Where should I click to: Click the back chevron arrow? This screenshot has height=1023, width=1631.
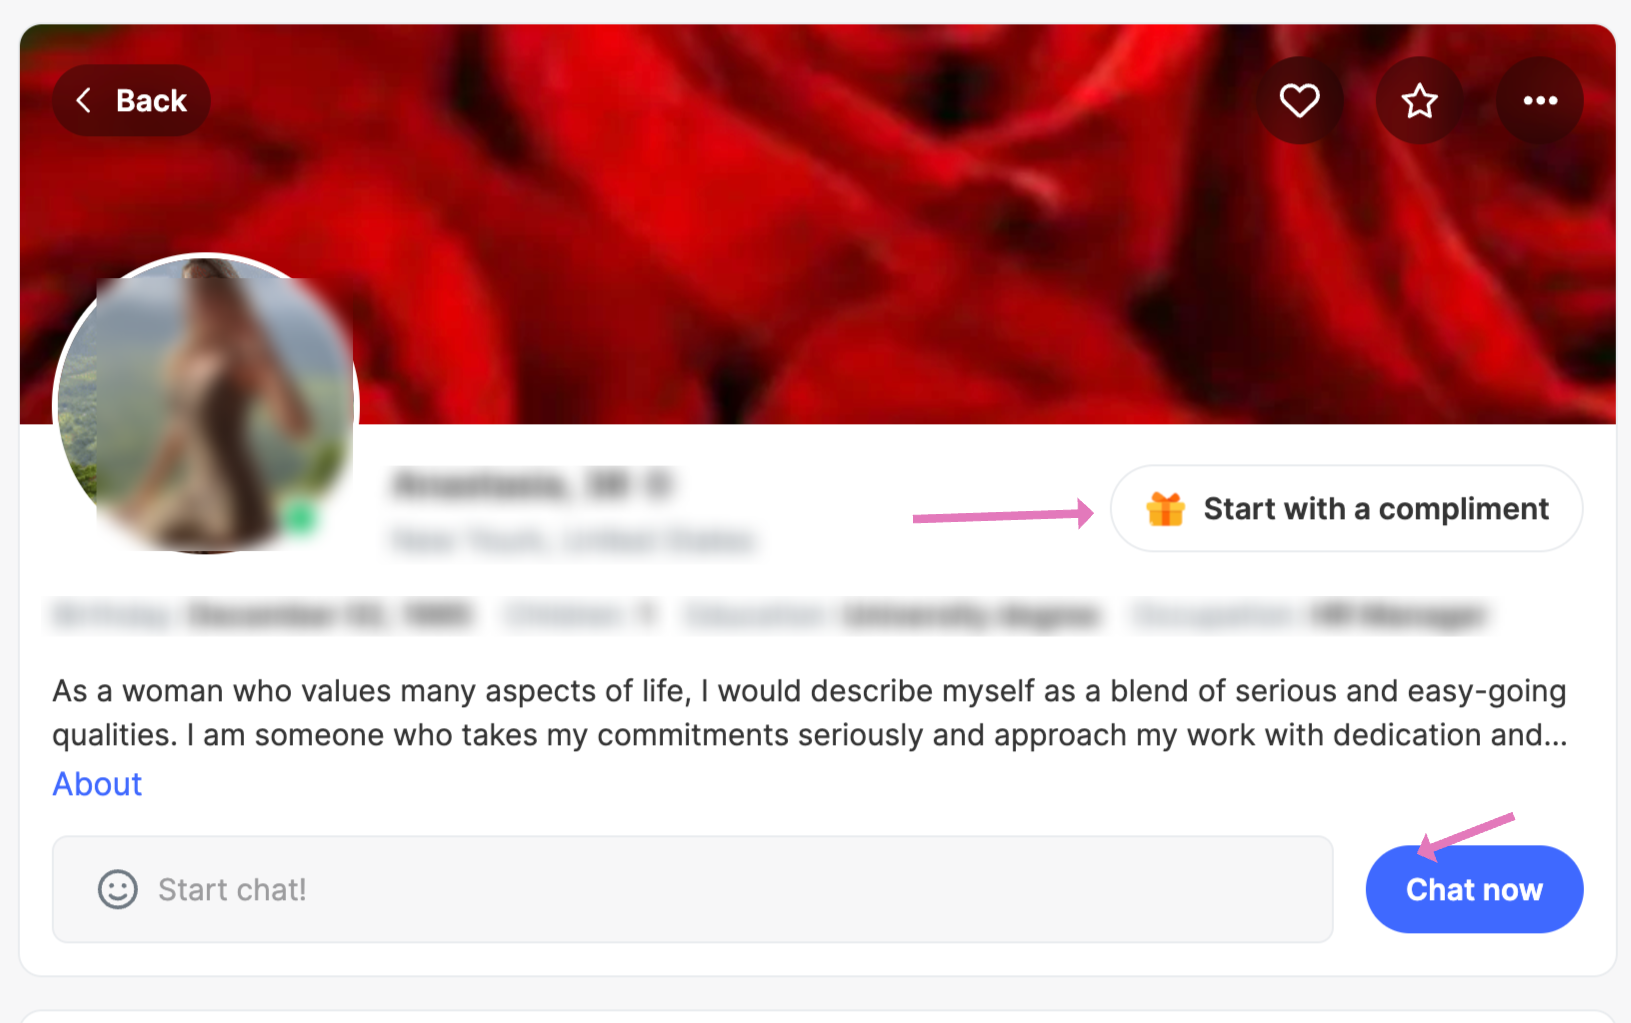click(x=83, y=100)
